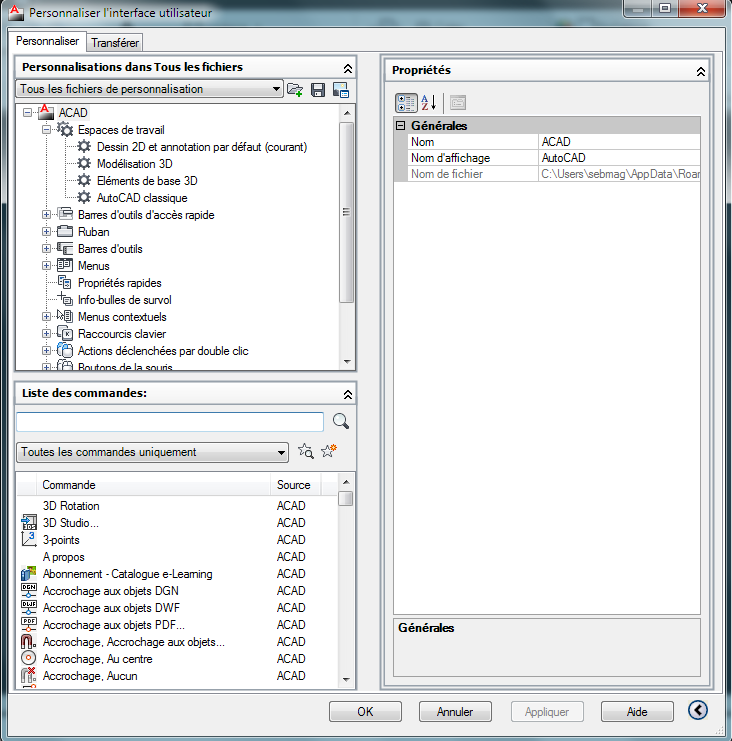
Task: Sort properties alphabetically with A-Z icon
Action: [x=428, y=102]
